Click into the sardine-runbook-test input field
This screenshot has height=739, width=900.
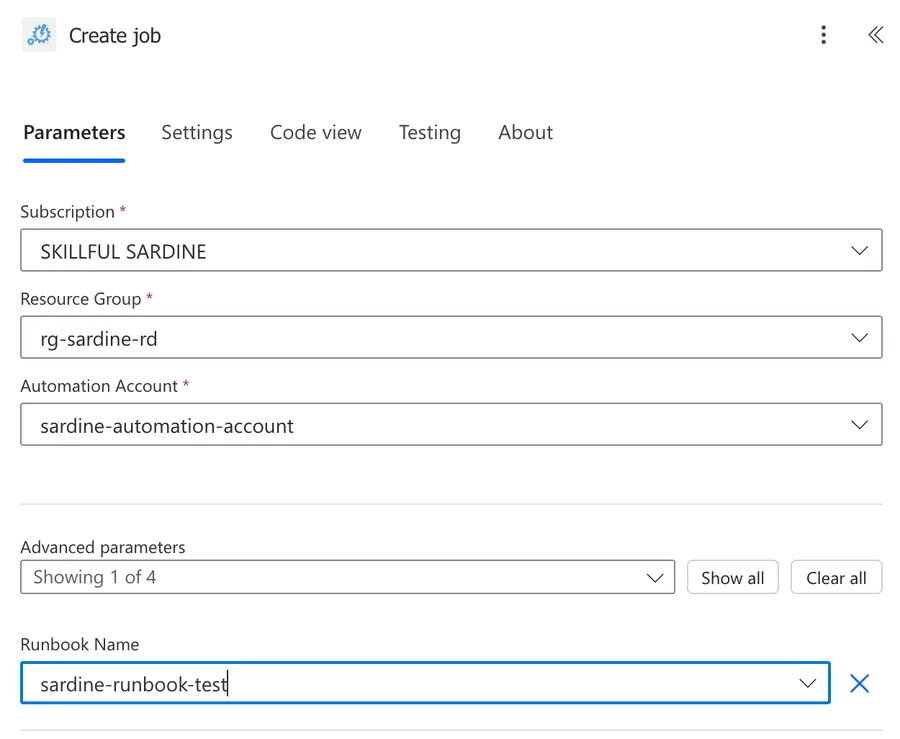pos(400,683)
